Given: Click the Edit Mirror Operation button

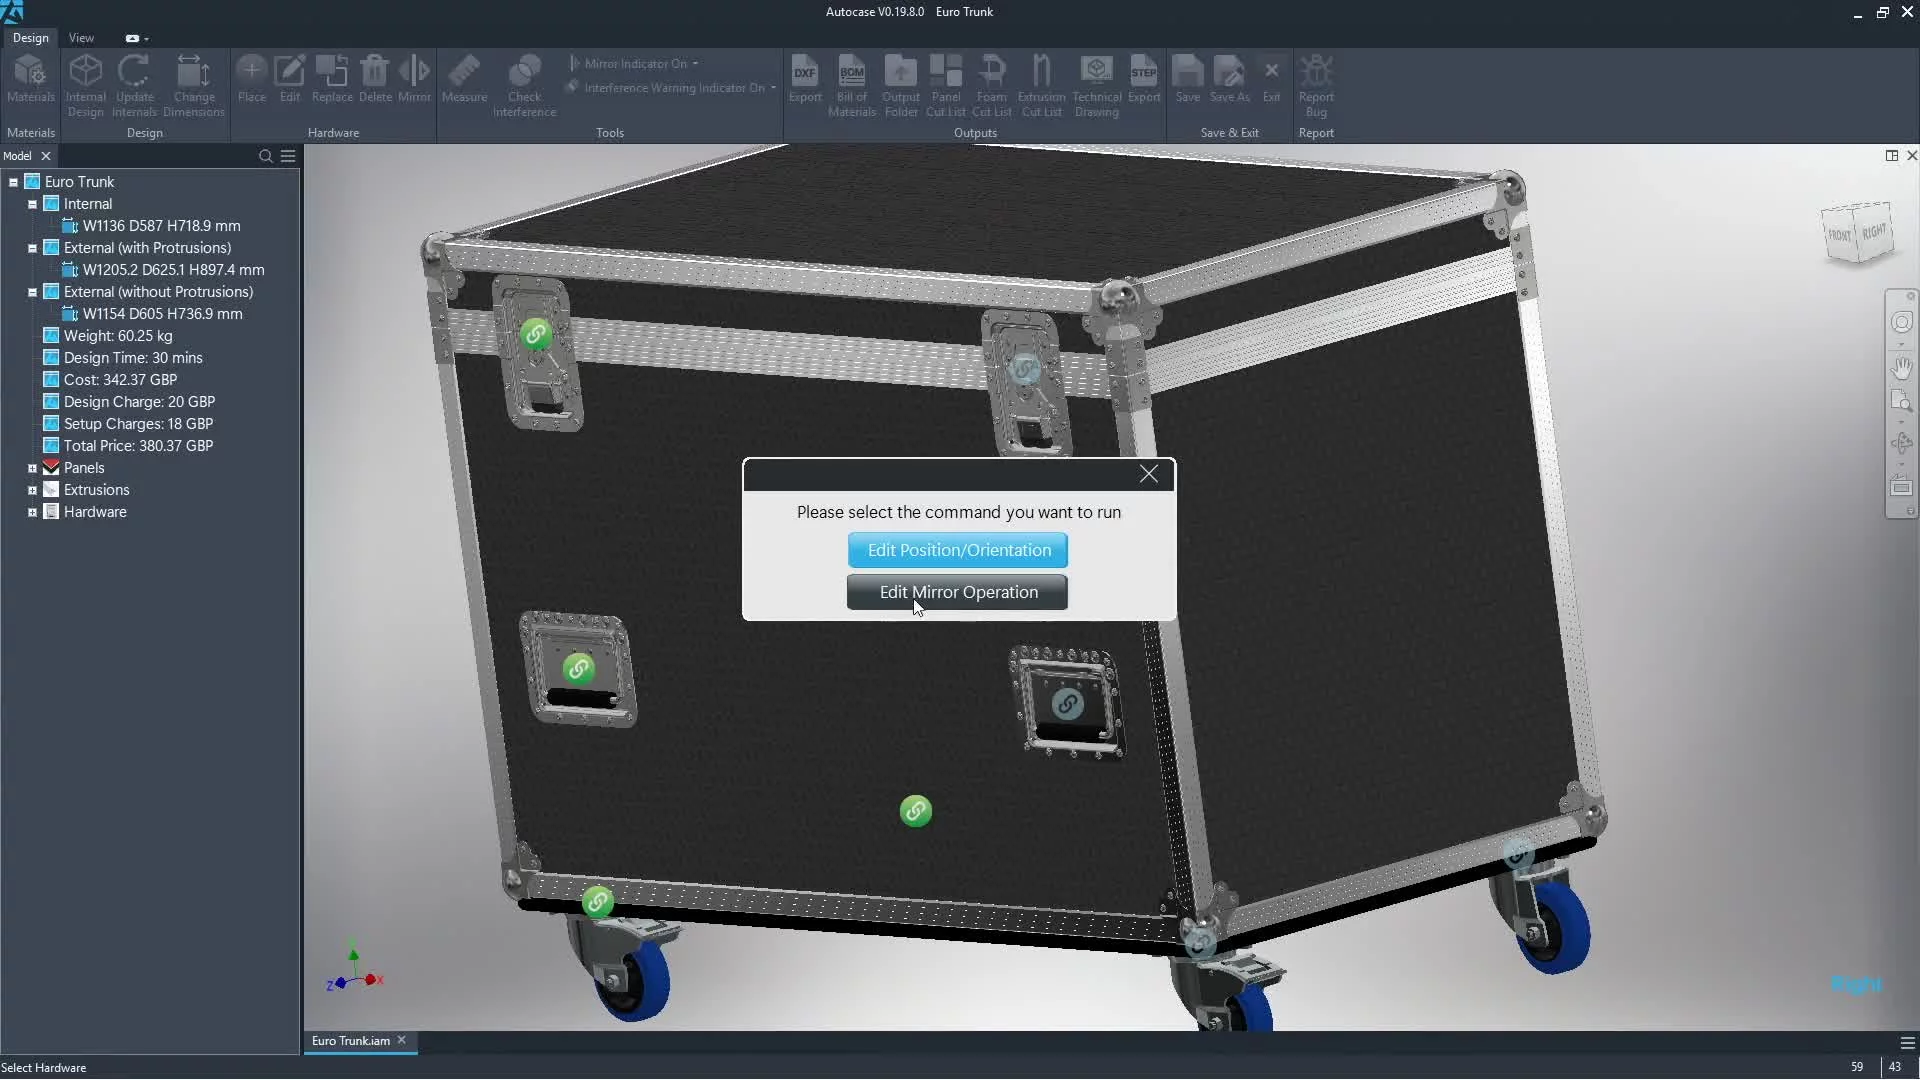Looking at the screenshot, I should click(x=957, y=592).
